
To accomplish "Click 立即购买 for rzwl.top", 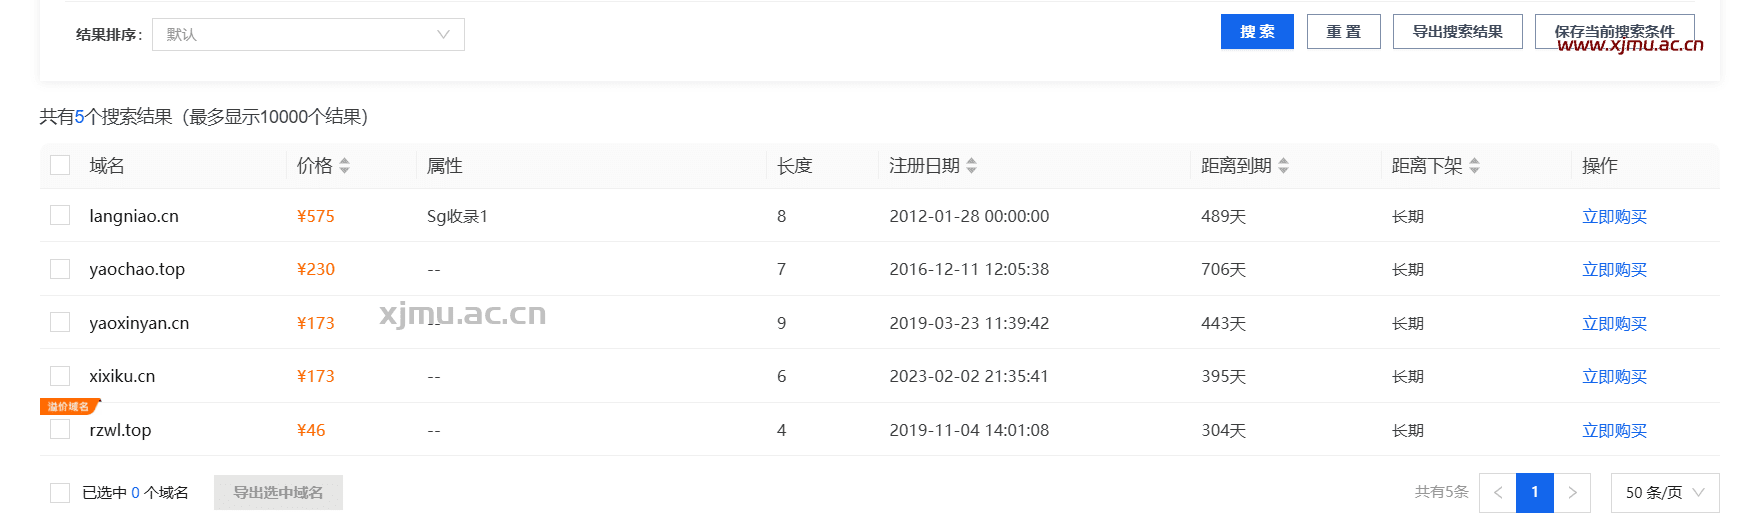I will [1614, 430].
